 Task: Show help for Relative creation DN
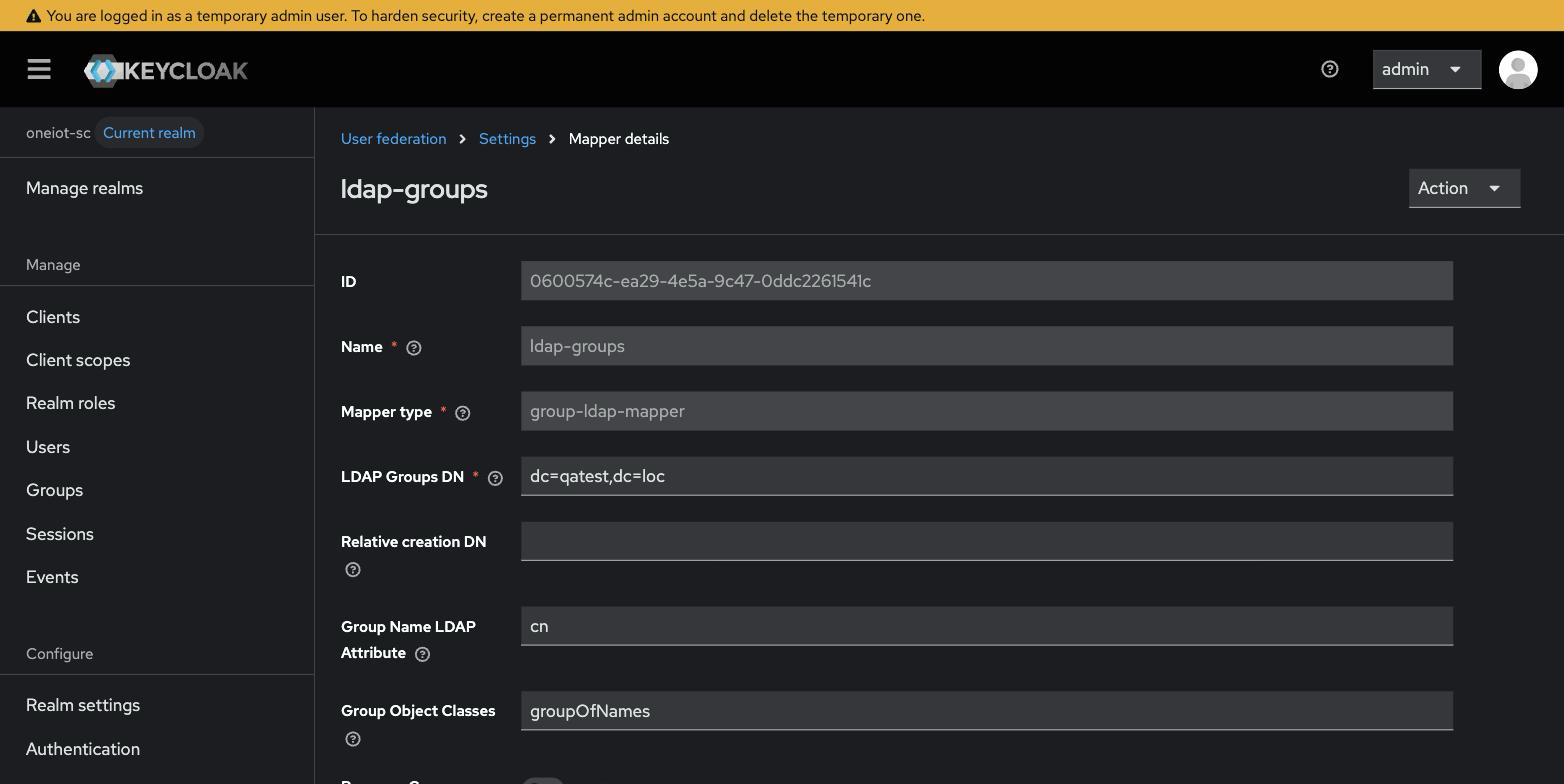[x=353, y=570]
